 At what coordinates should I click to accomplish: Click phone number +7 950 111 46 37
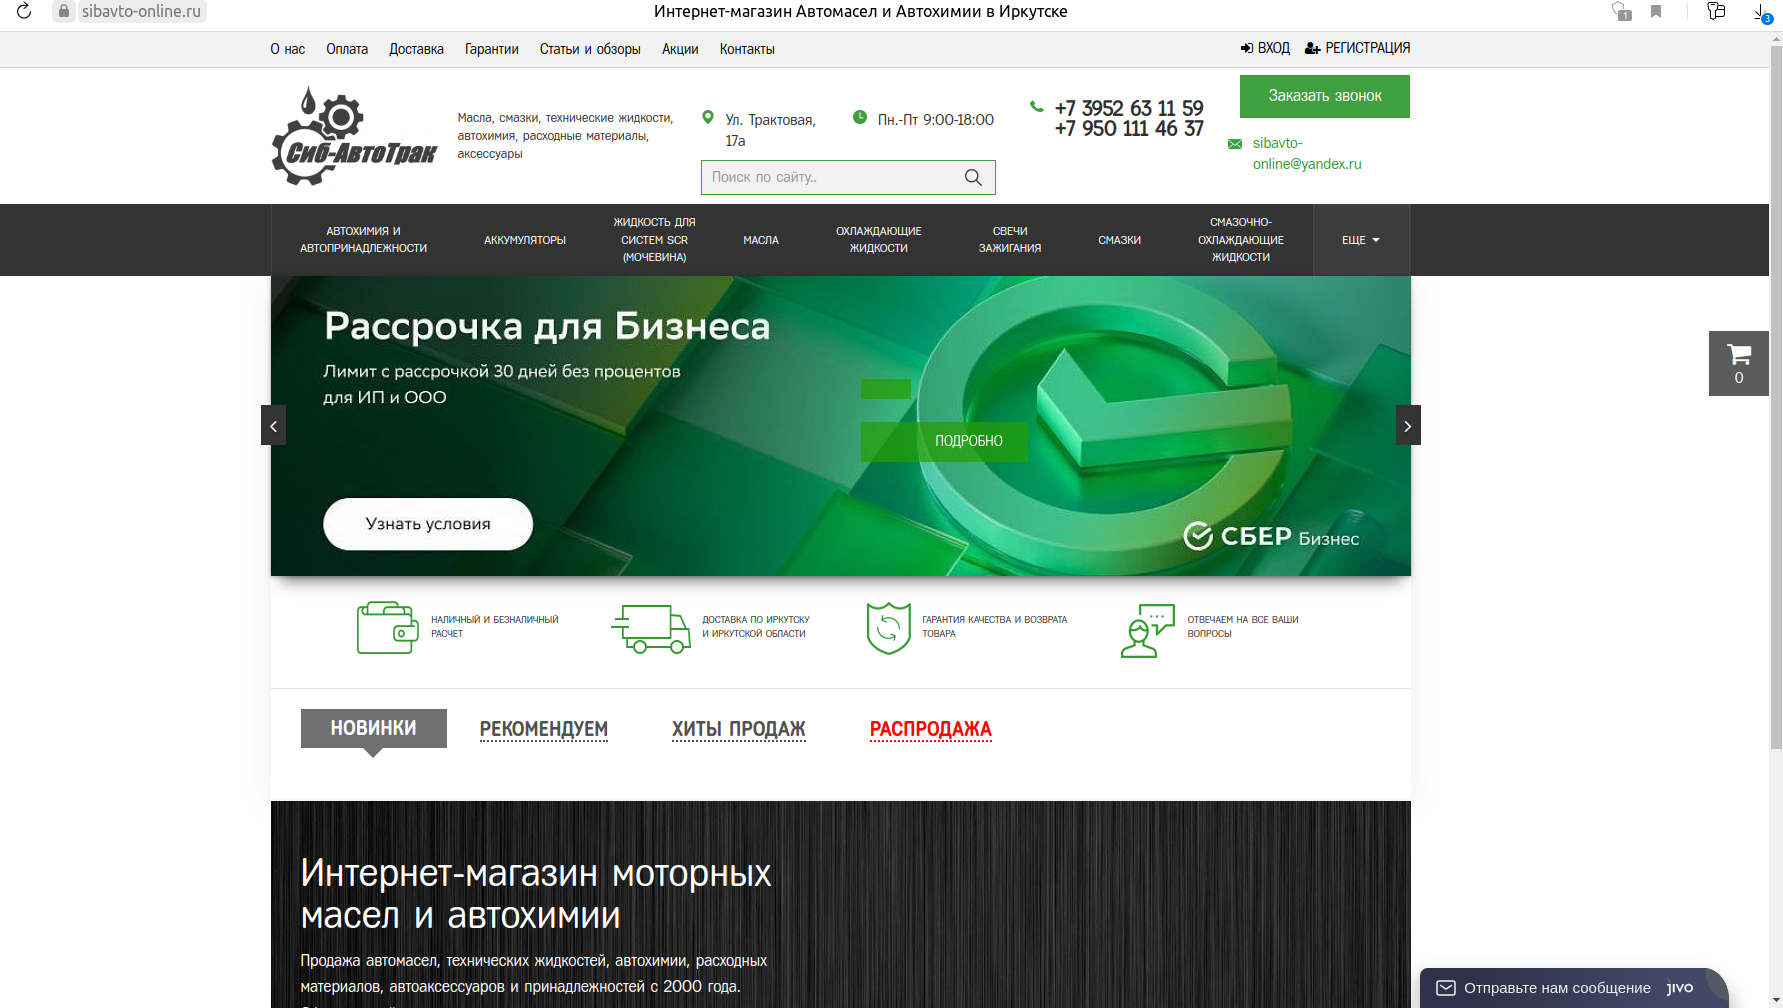coord(1129,128)
